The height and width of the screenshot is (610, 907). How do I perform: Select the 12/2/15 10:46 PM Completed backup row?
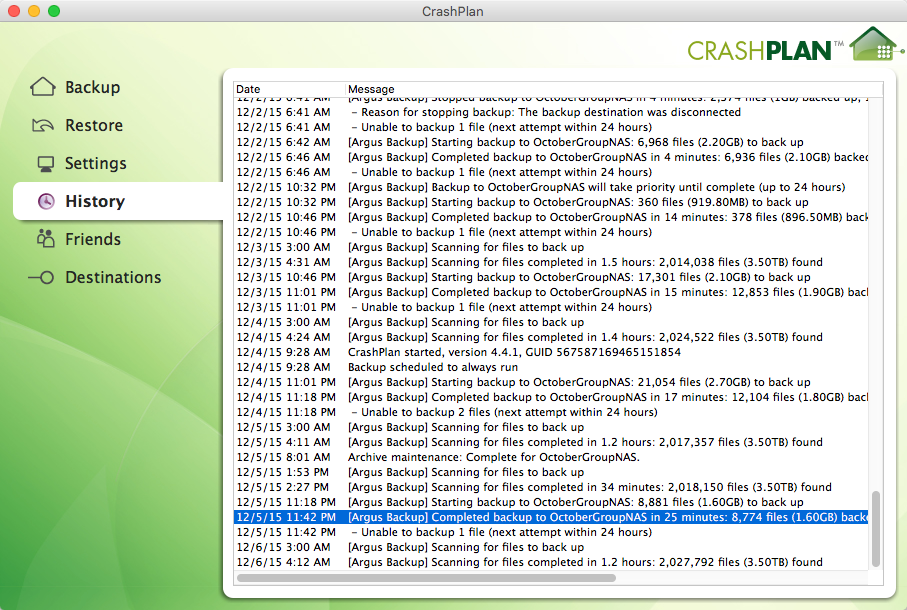(551, 217)
